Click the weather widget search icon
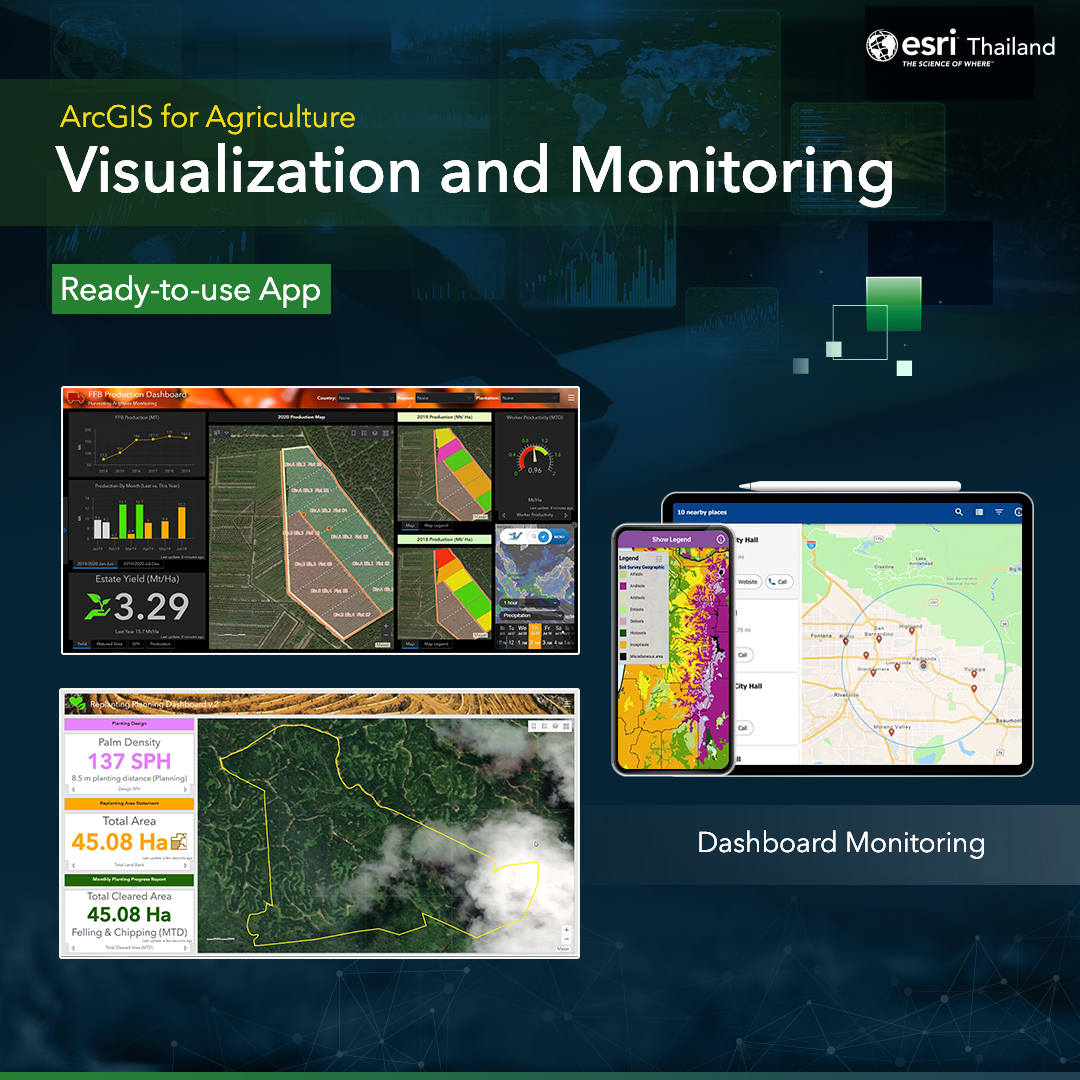This screenshot has height=1080, width=1080. tap(534, 537)
